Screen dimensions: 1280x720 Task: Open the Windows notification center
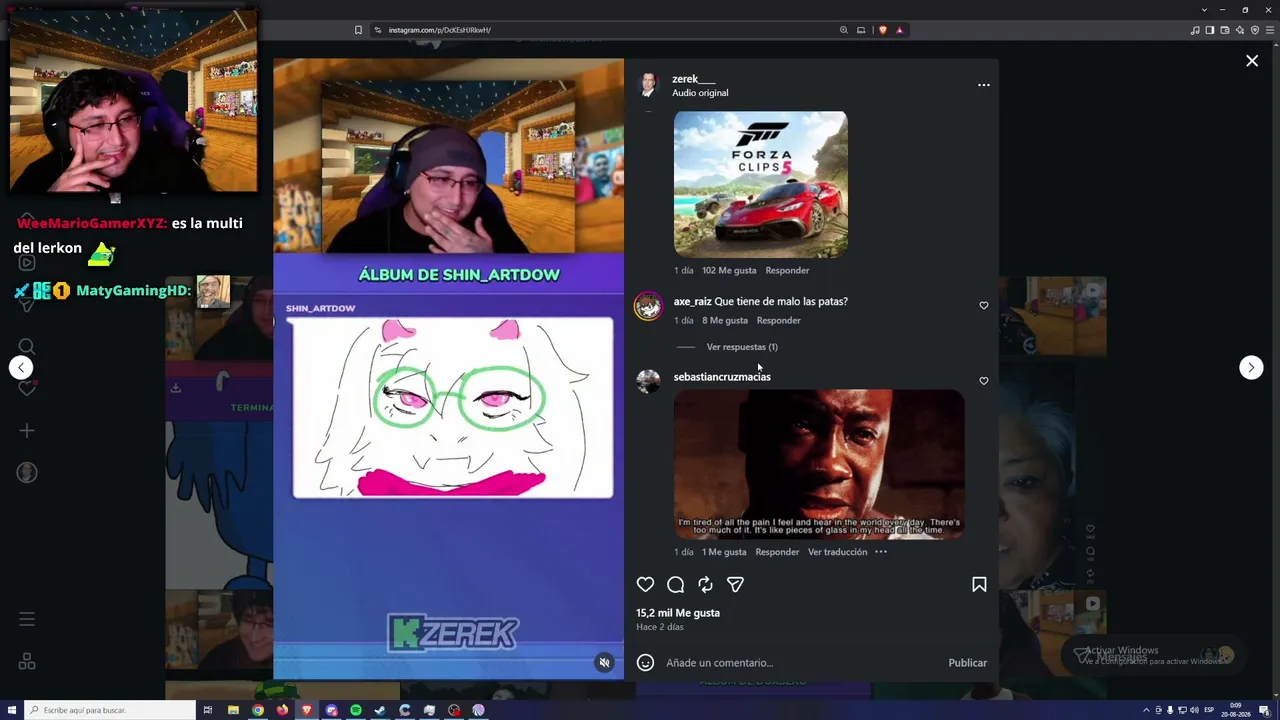tap(1265, 711)
